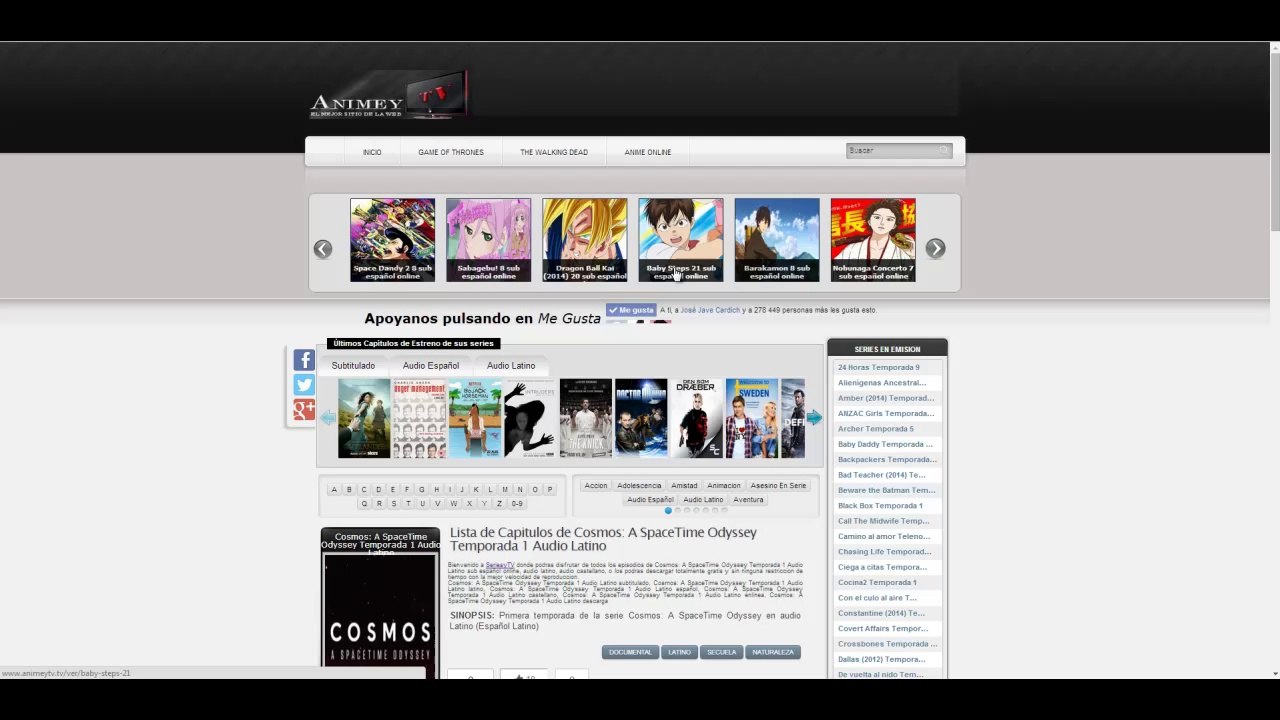Image resolution: width=1280 pixels, height=720 pixels.
Task: Open the BoJack Horseman poster thumbnail
Action: click(x=475, y=418)
